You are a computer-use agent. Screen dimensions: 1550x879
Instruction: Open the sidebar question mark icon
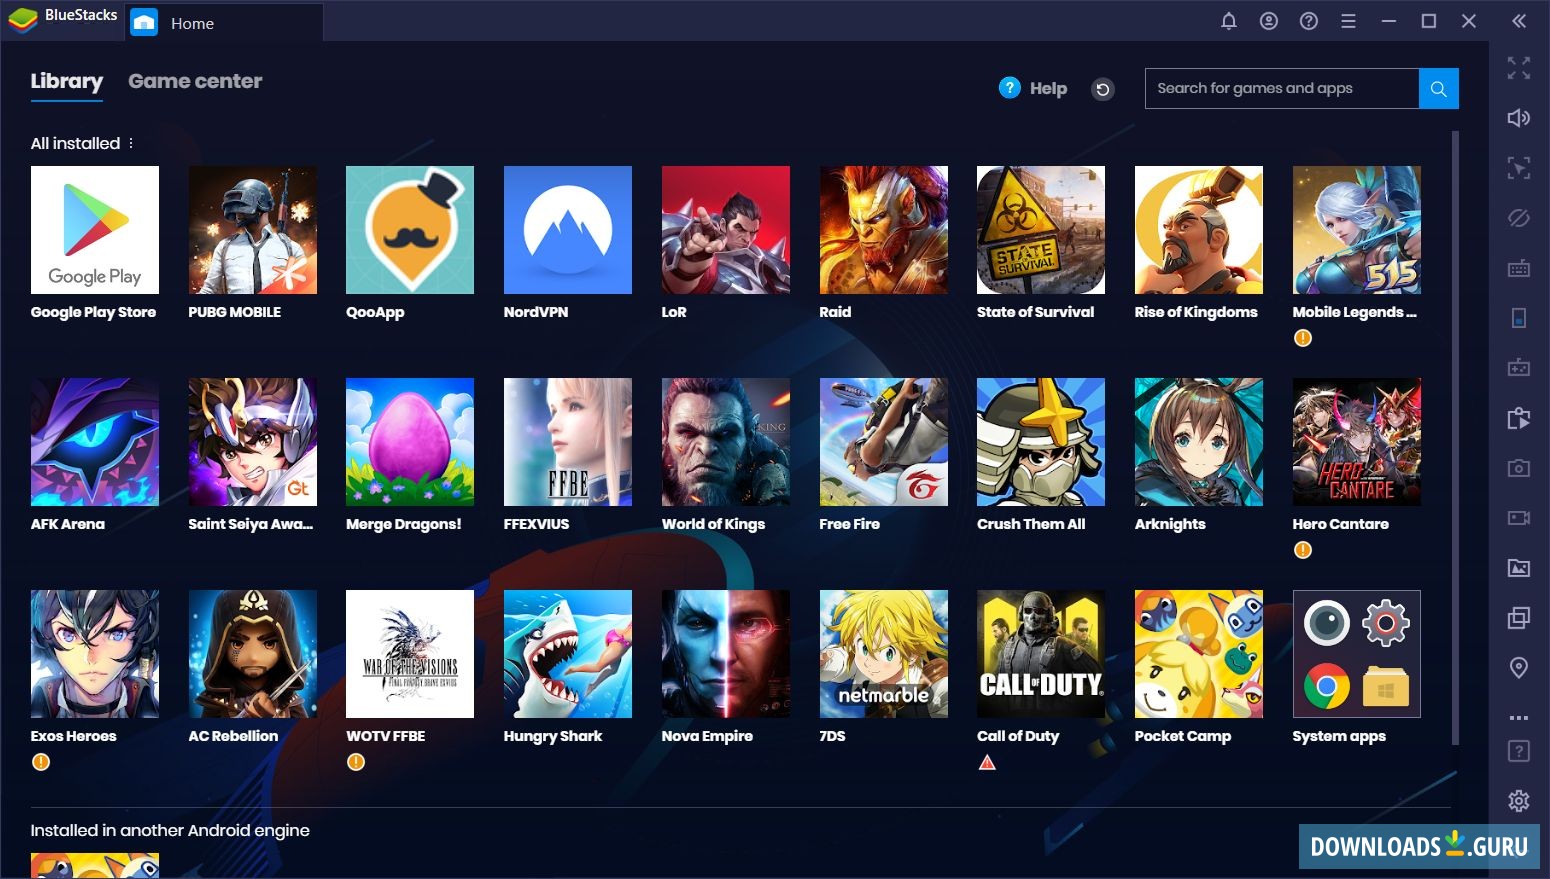(1519, 751)
